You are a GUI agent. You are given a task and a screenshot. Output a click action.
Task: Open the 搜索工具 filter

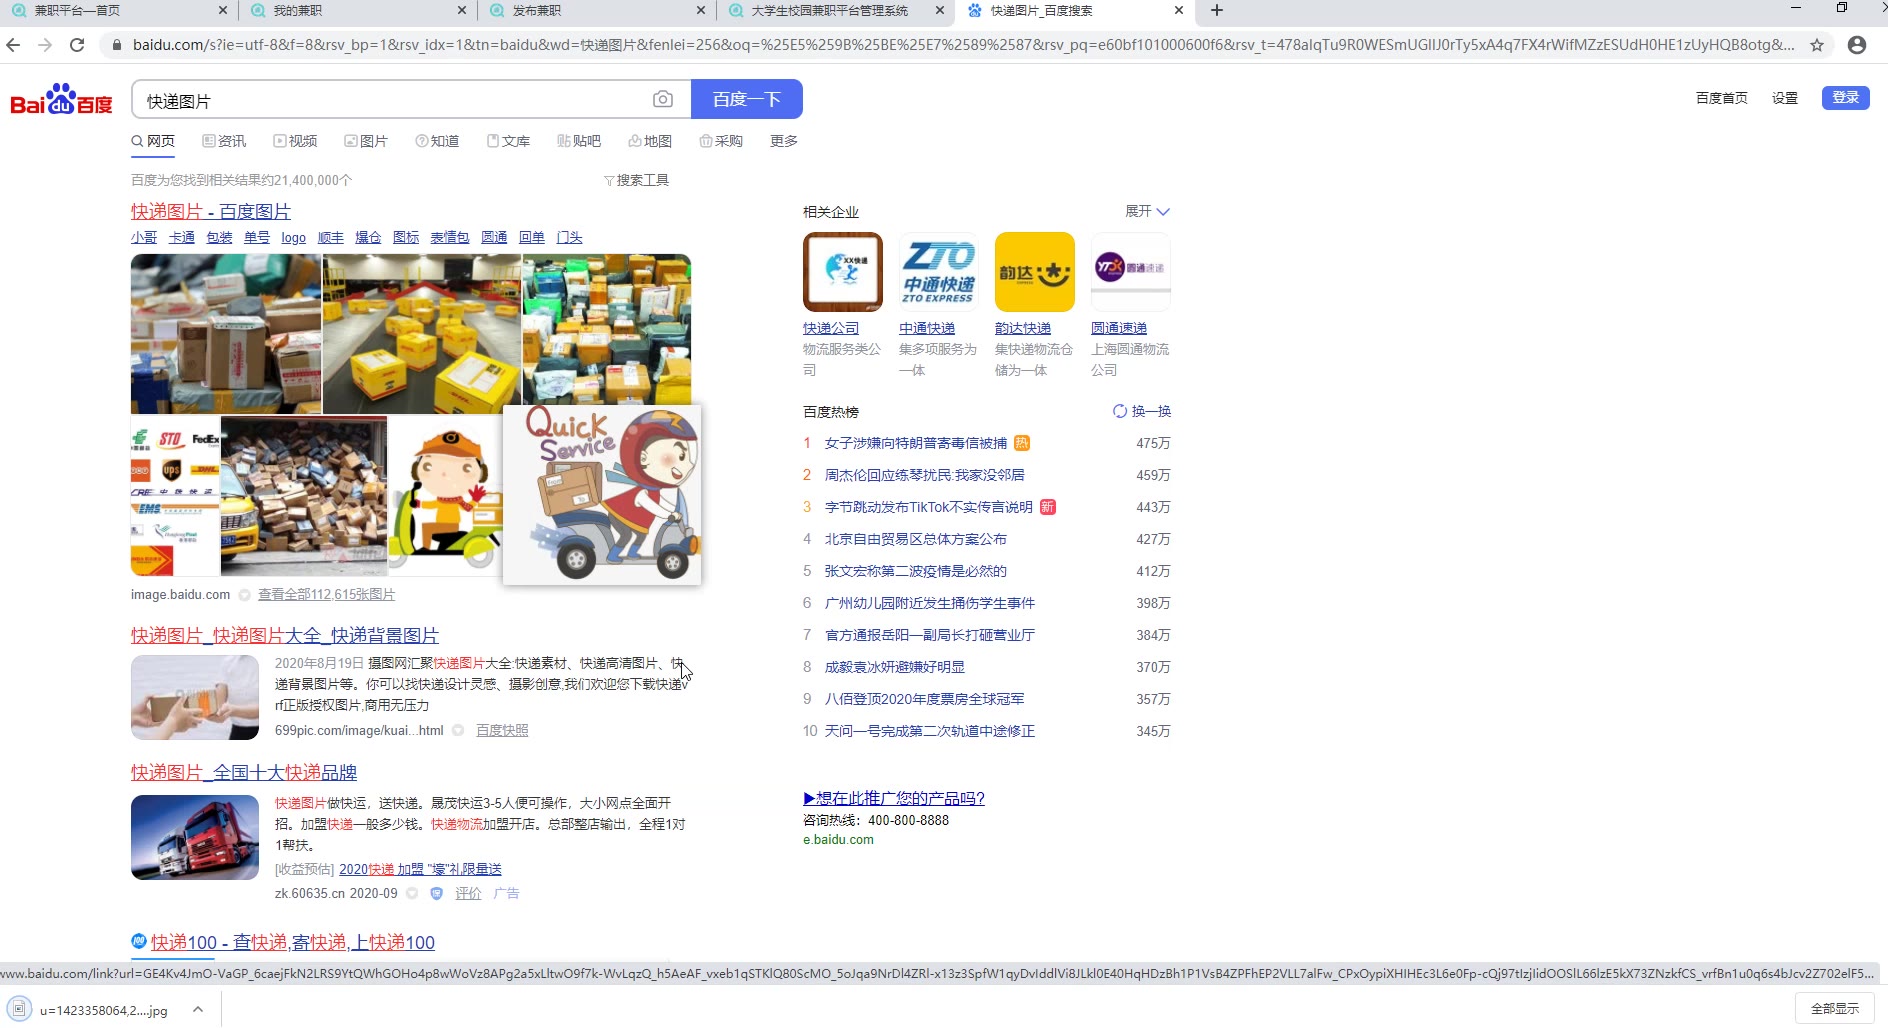click(636, 180)
